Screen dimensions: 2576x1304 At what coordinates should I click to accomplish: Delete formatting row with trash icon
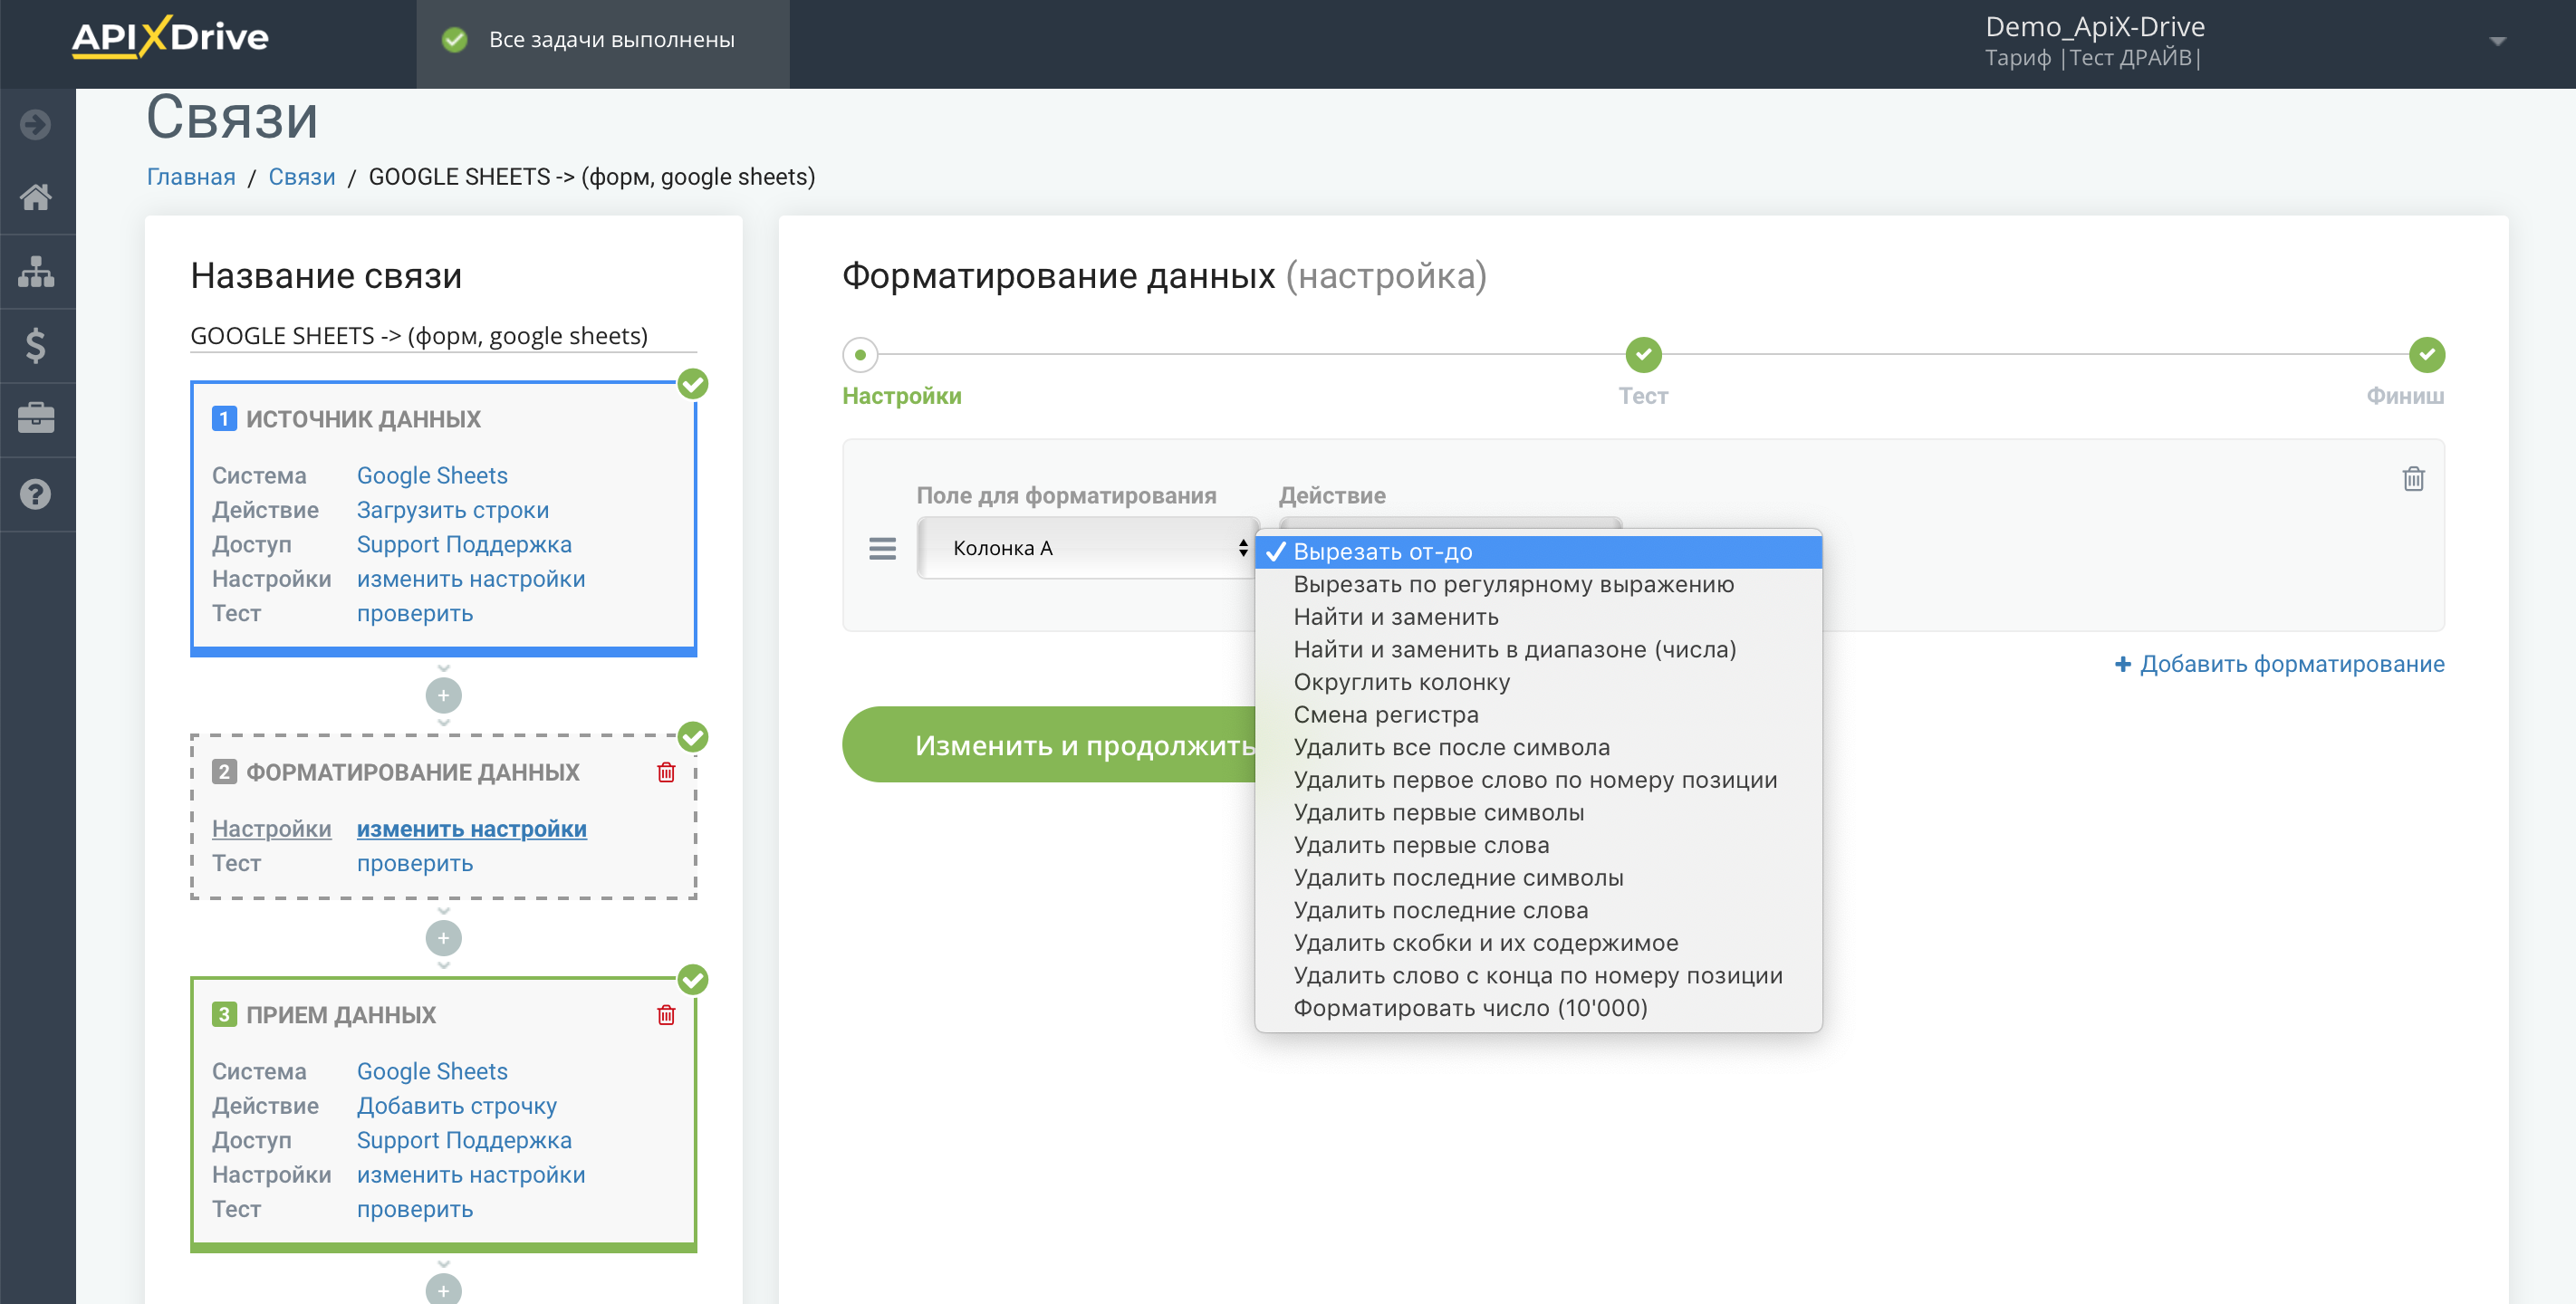point(2413,479)
